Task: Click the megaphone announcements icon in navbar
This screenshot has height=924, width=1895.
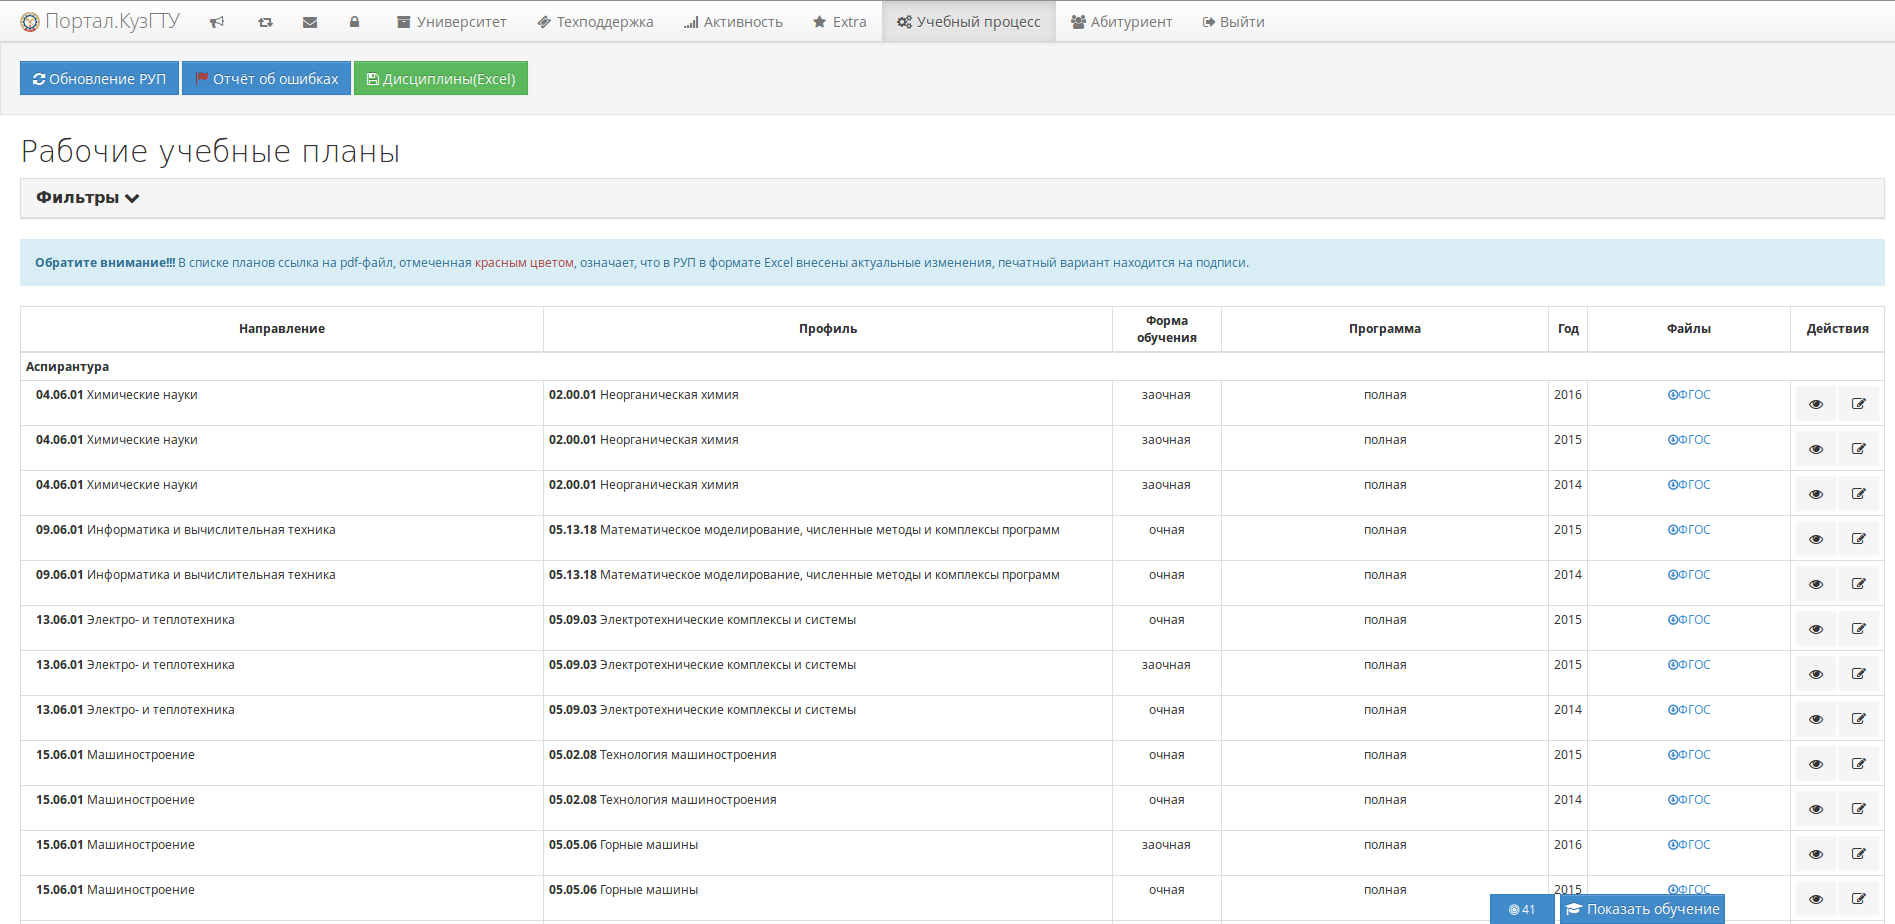Action: (x=217, y=22)
